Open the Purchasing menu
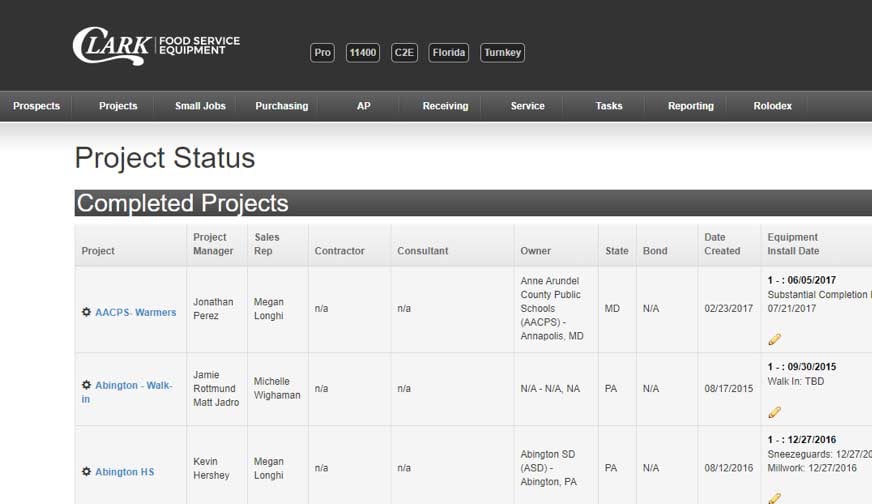The height and width of the screenshot is (504, 872). pyautogui.click(x=281, y=106)
